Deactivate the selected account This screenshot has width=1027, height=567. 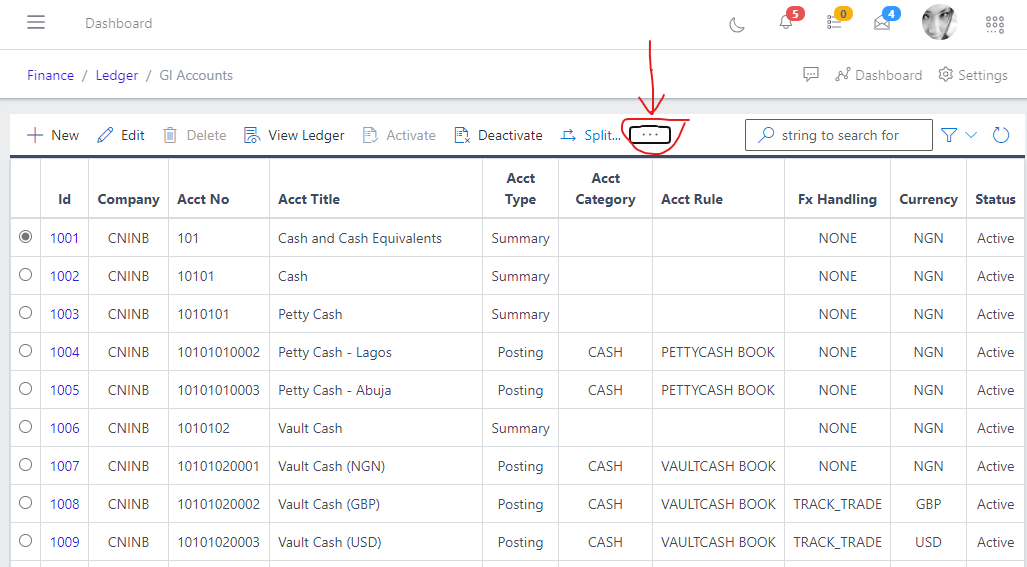[x=498, y=135]
